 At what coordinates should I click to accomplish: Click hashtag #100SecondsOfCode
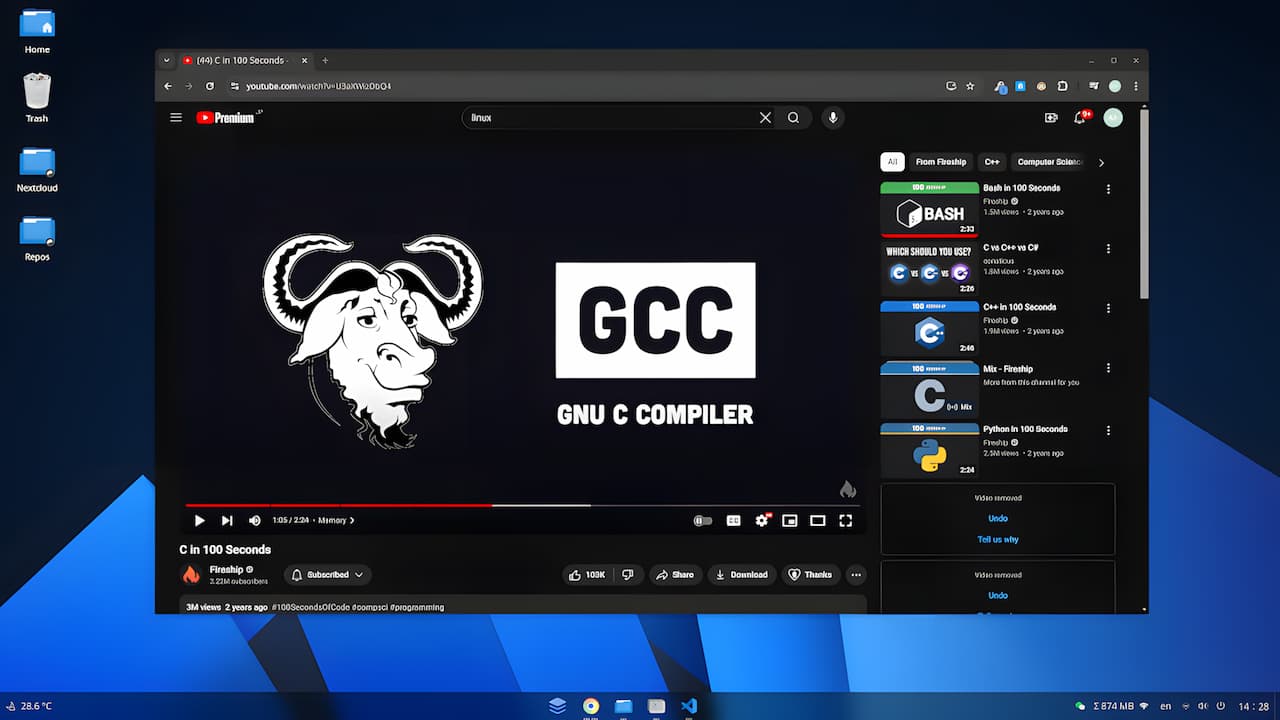[x=309, y=607]
